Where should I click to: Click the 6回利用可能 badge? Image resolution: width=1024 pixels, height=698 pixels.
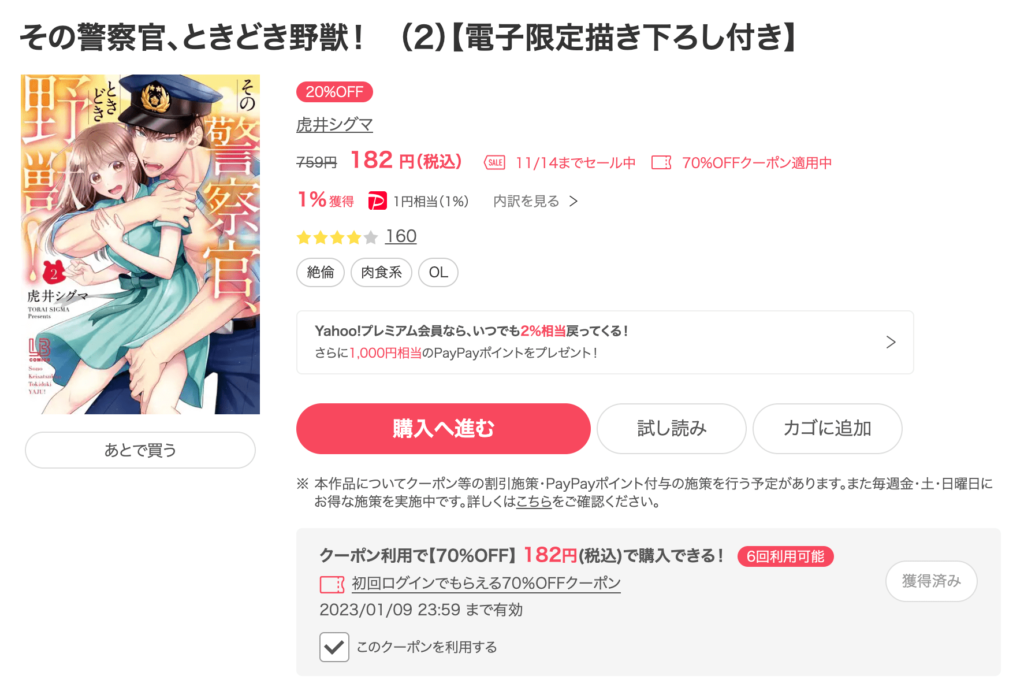(x=785, y=556)
